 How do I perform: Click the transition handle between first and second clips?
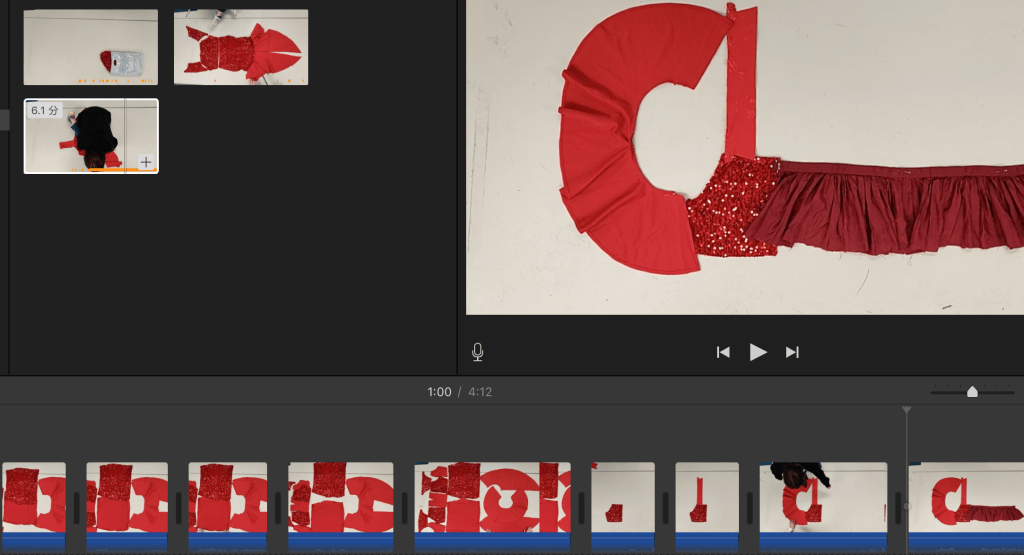pos(76,508)
